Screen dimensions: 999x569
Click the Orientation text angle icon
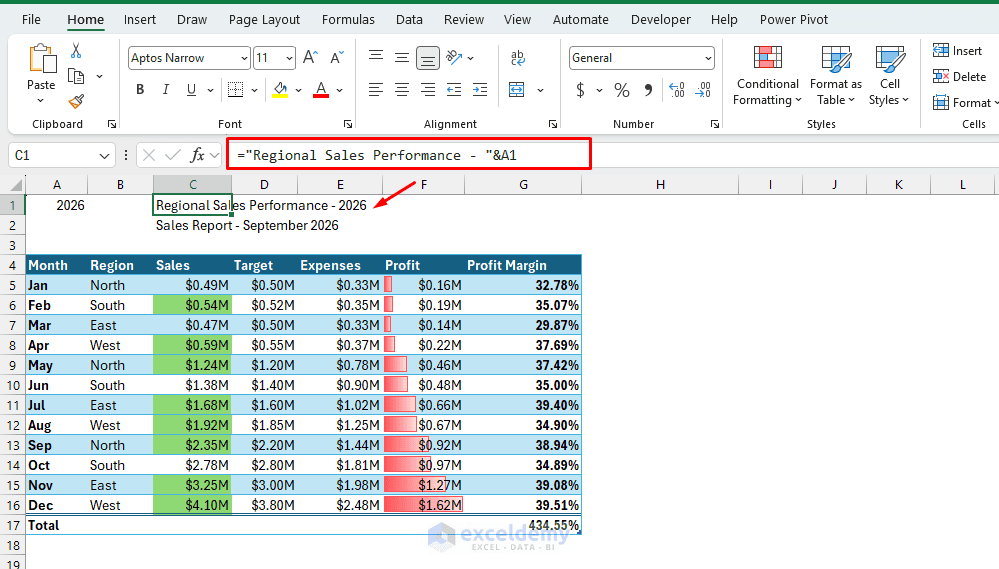tap(454, 57)
